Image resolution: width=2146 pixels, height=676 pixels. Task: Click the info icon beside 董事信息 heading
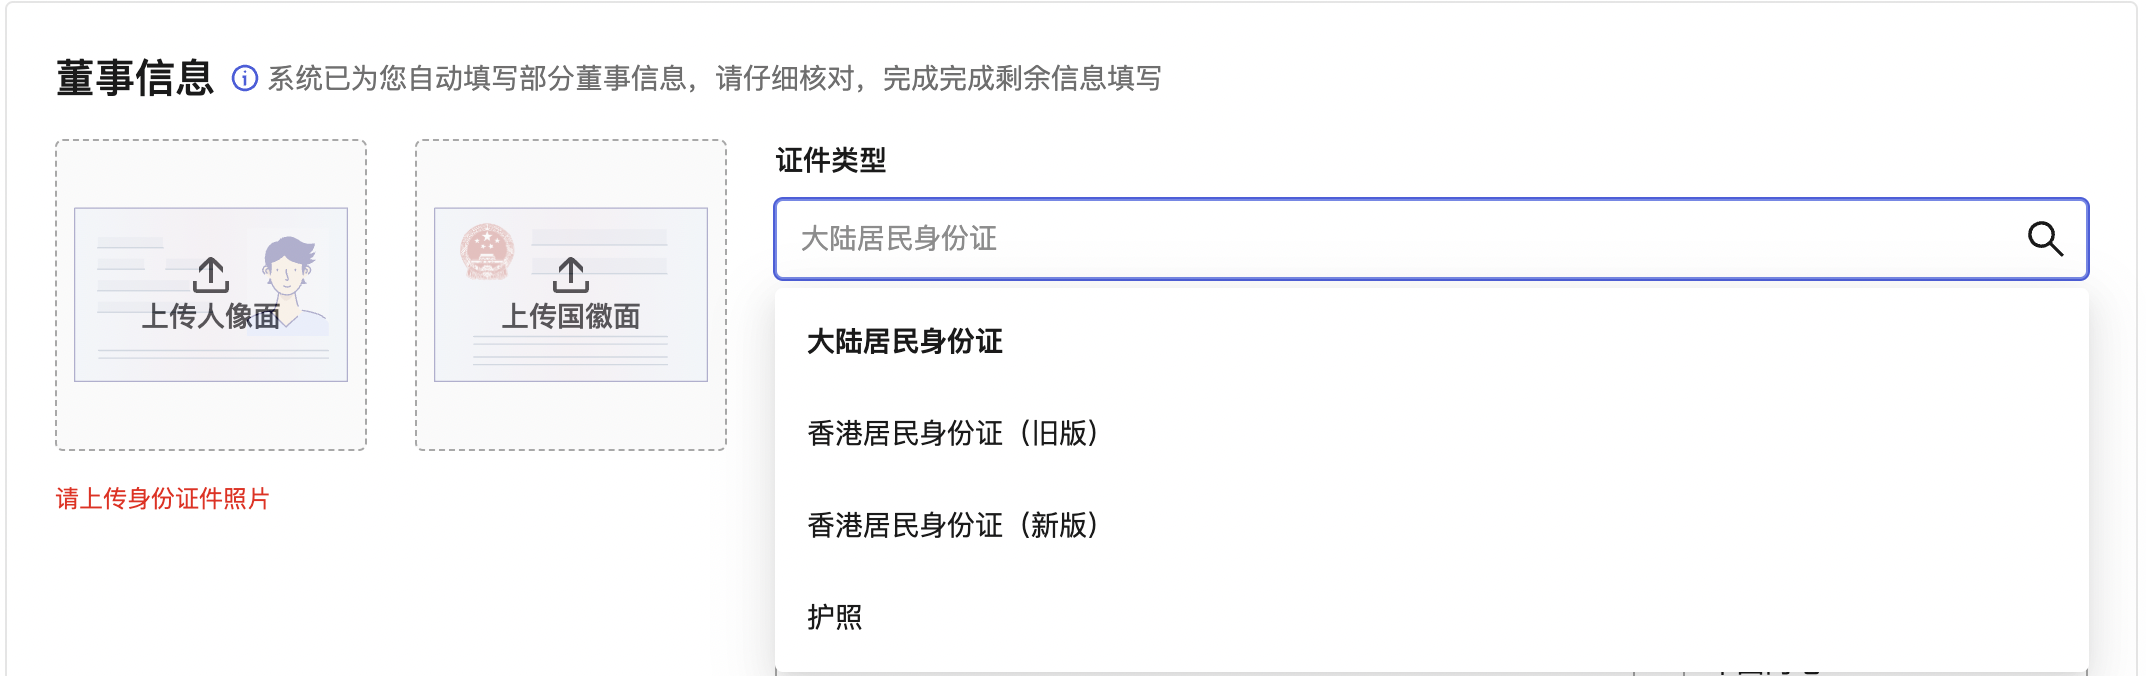(243, 77)
